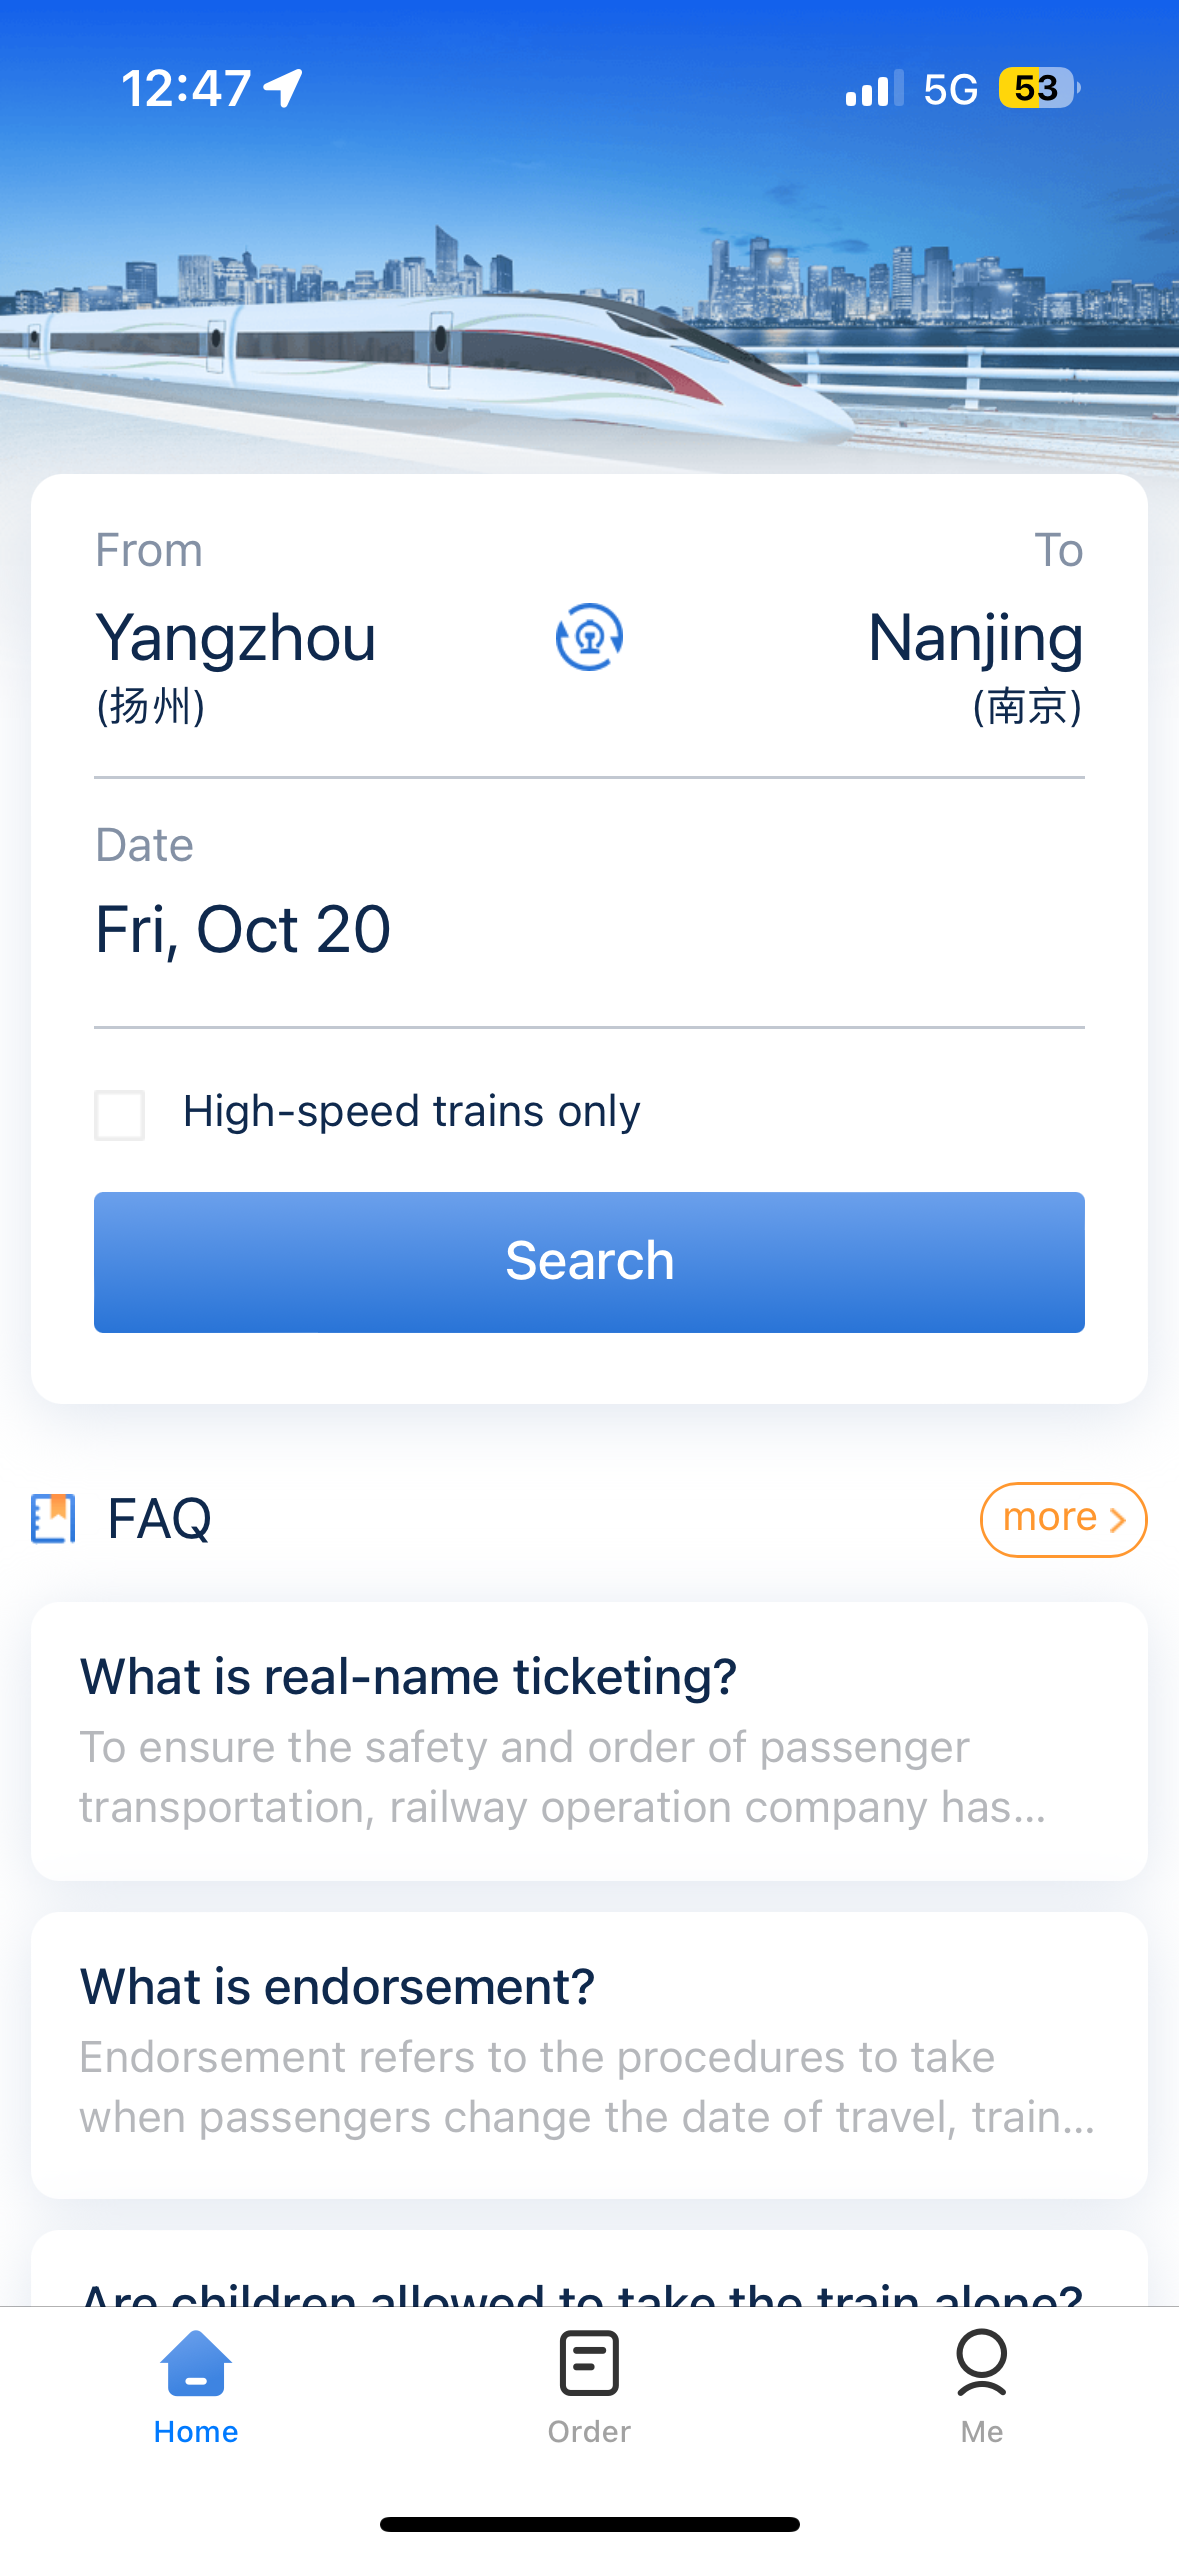Tap the Home tab icon
The image size is (1179, 2556).
196,2364
